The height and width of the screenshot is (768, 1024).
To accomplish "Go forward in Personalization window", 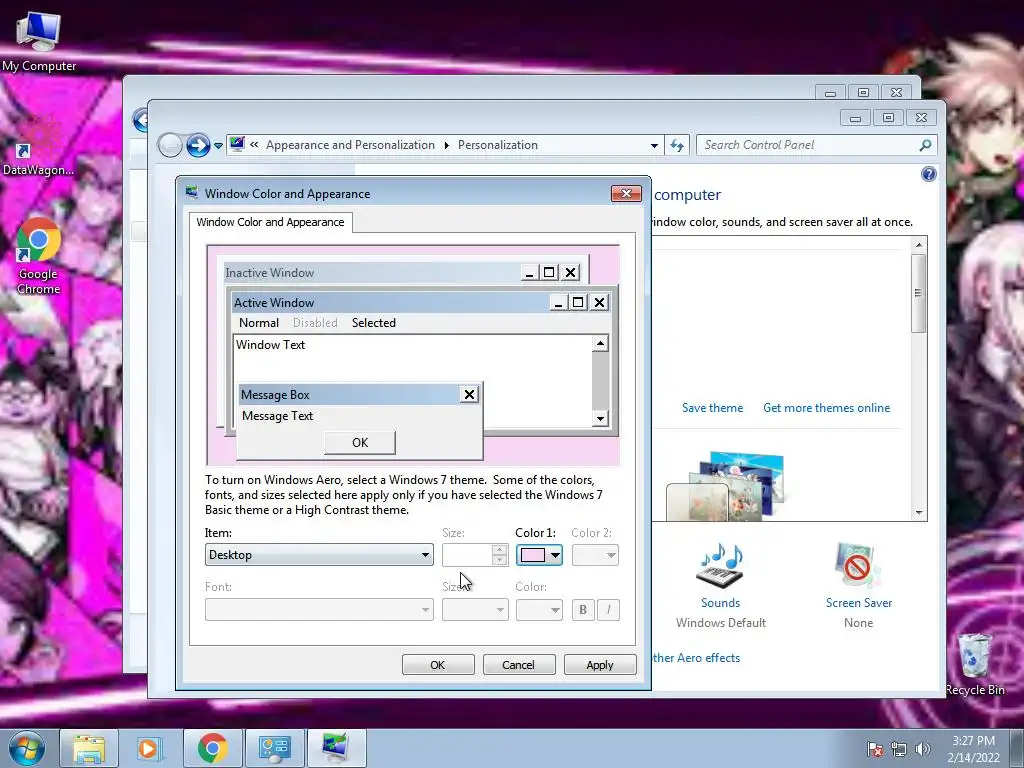I will pyautogui.click(x=198, y=145).
